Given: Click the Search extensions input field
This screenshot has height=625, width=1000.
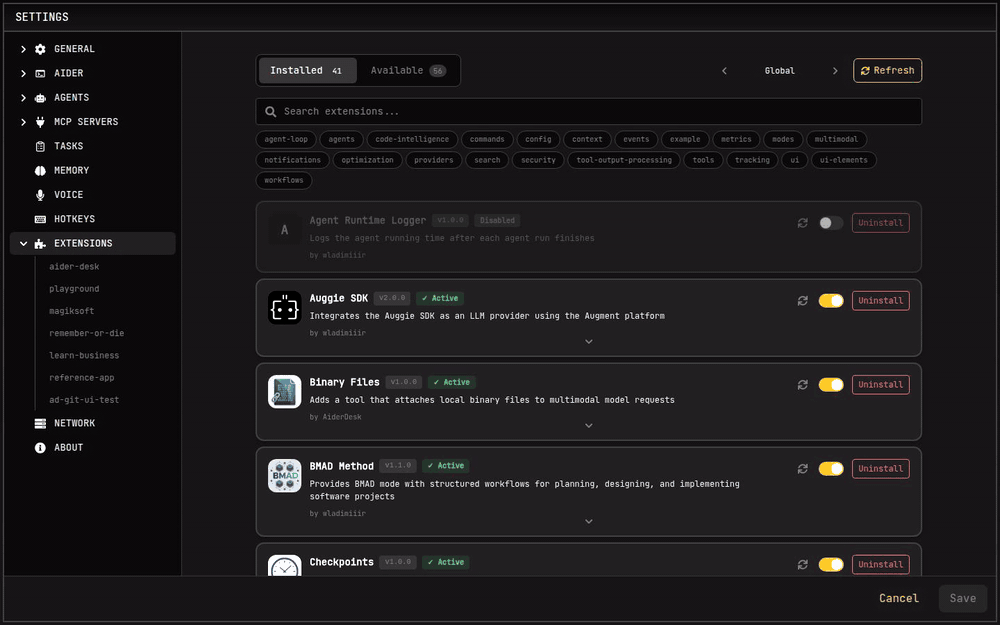Looking at the screenshot, I should pos(589,112).
